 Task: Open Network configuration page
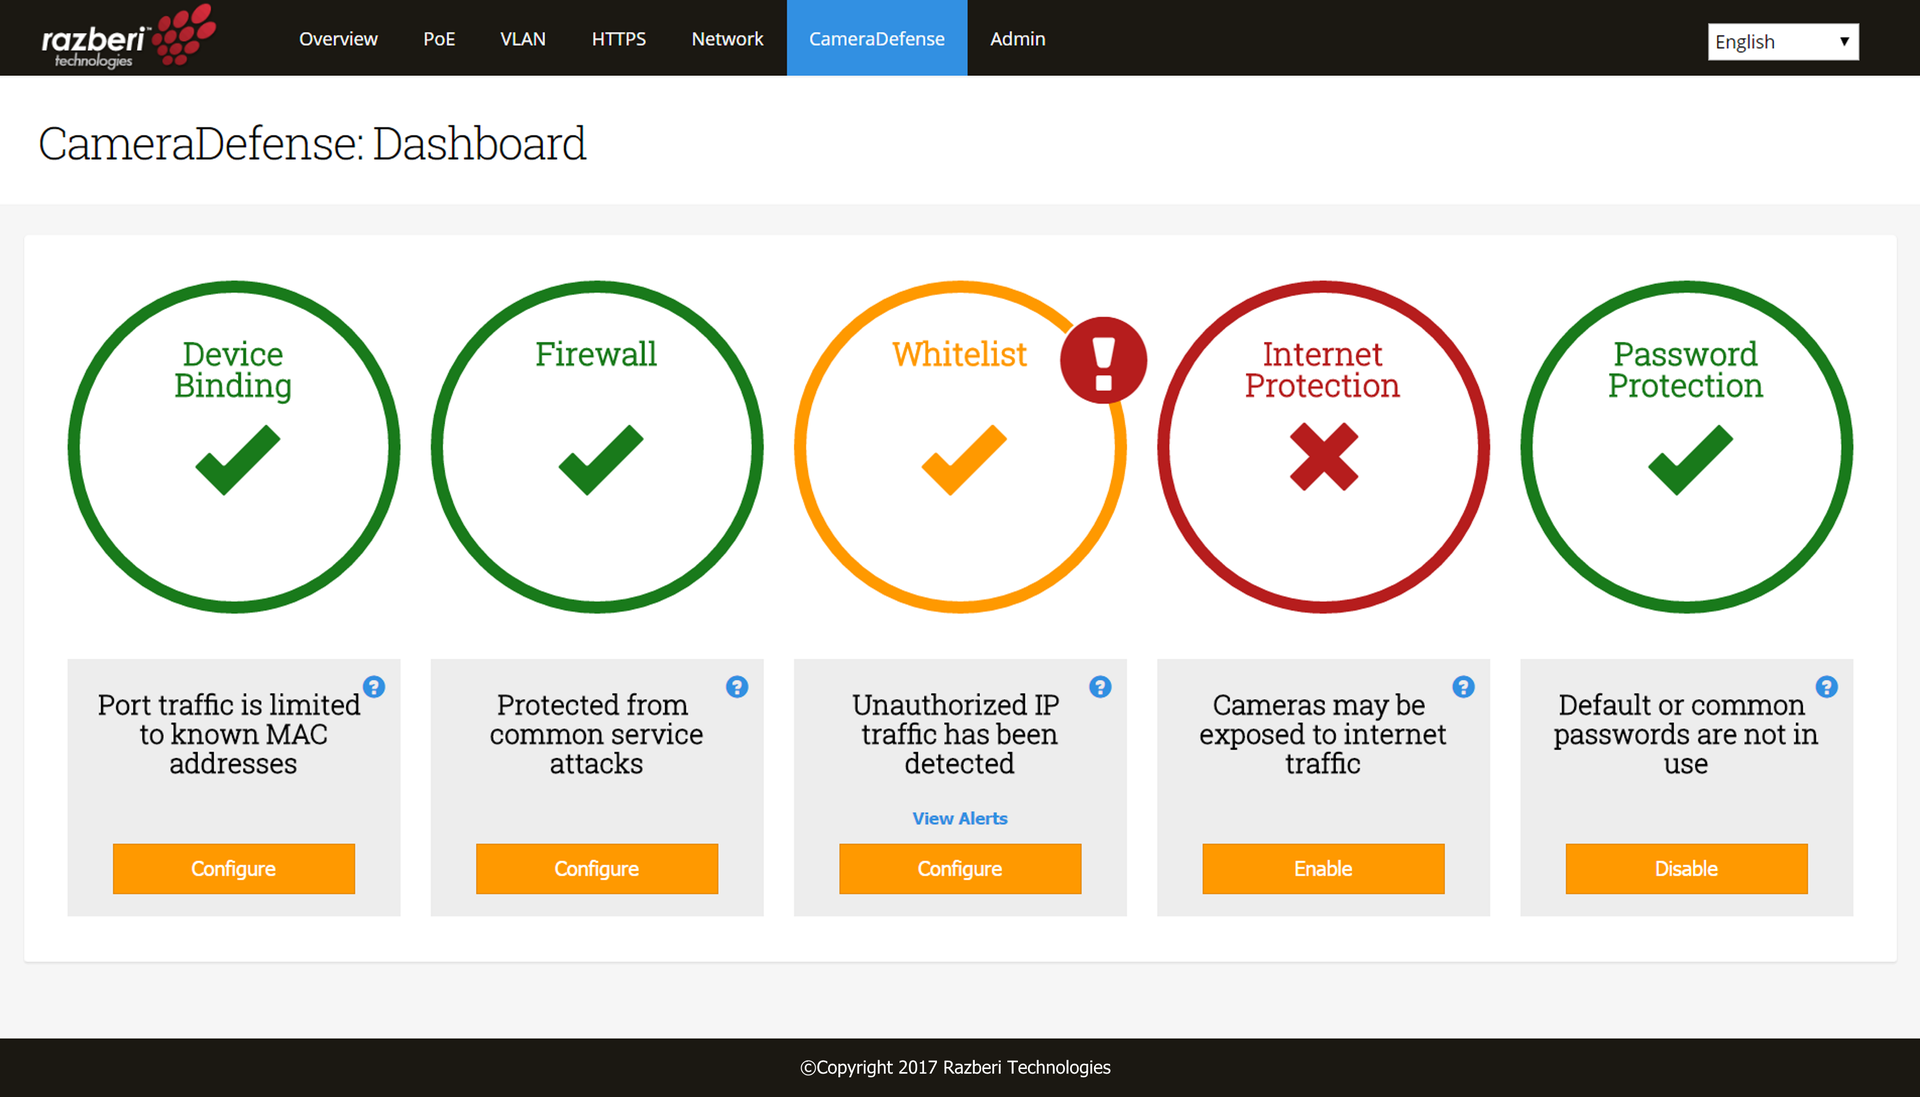click(x=727, y=38)
